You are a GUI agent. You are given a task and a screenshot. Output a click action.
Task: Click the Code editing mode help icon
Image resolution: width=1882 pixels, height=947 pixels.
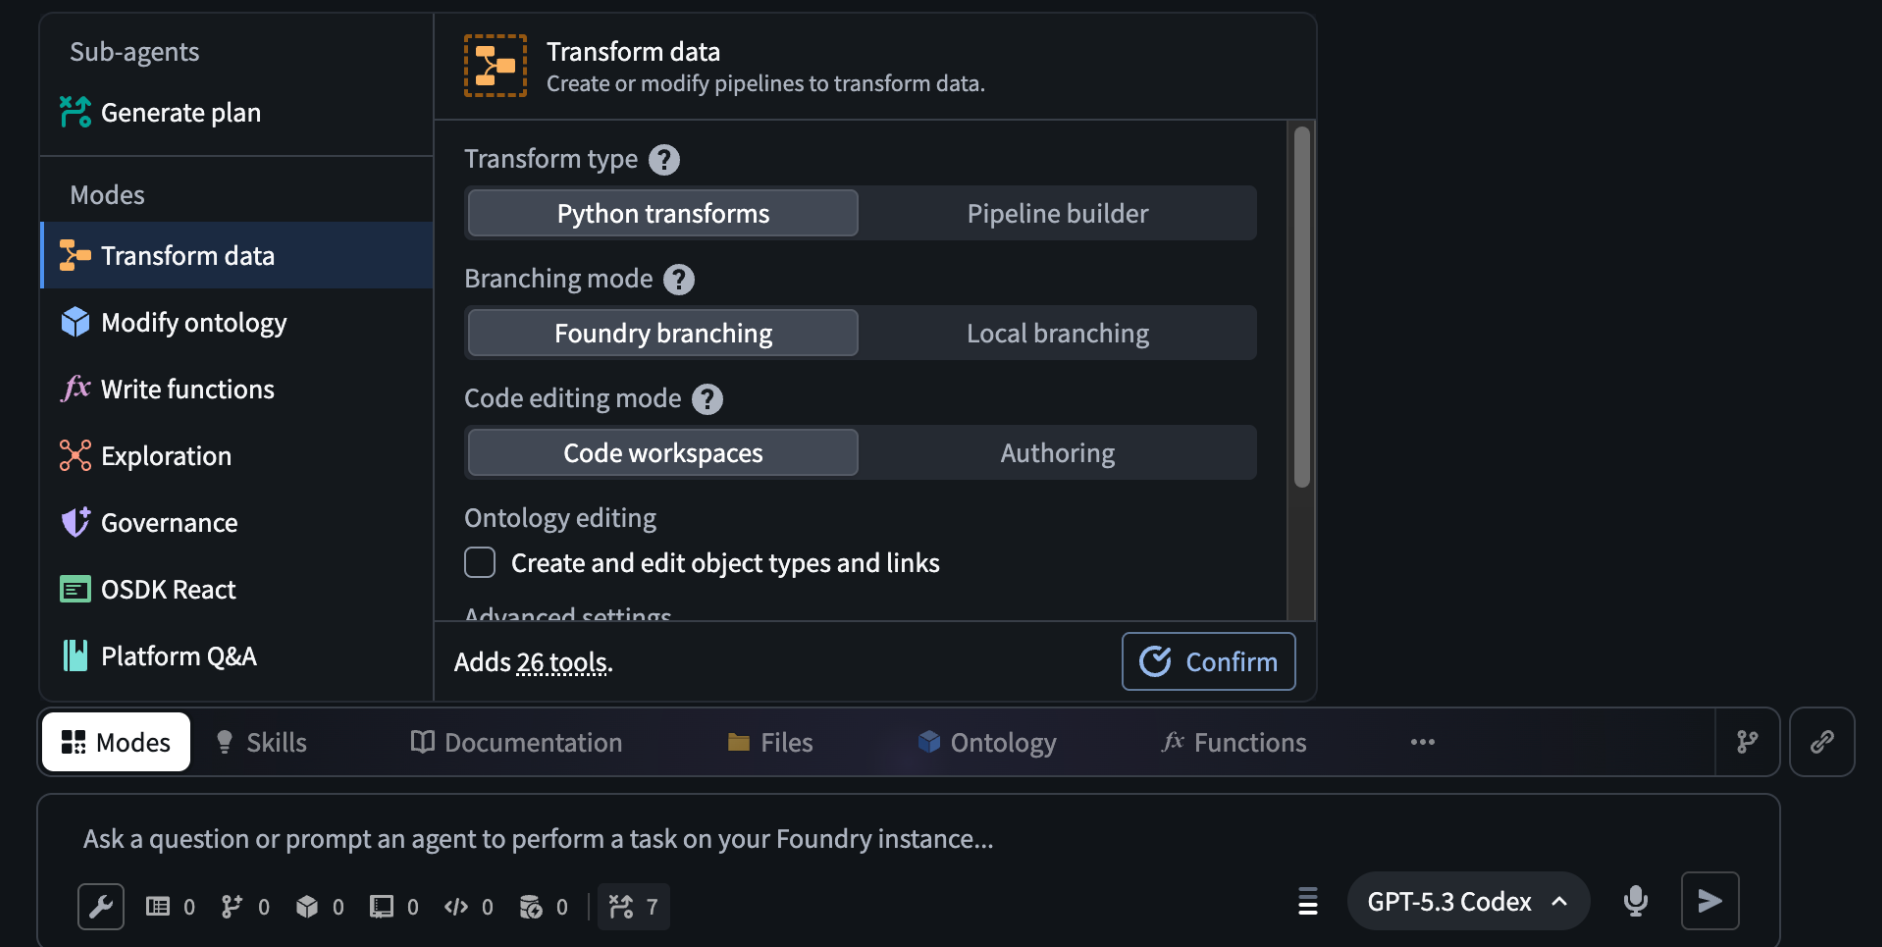[707, 399]
